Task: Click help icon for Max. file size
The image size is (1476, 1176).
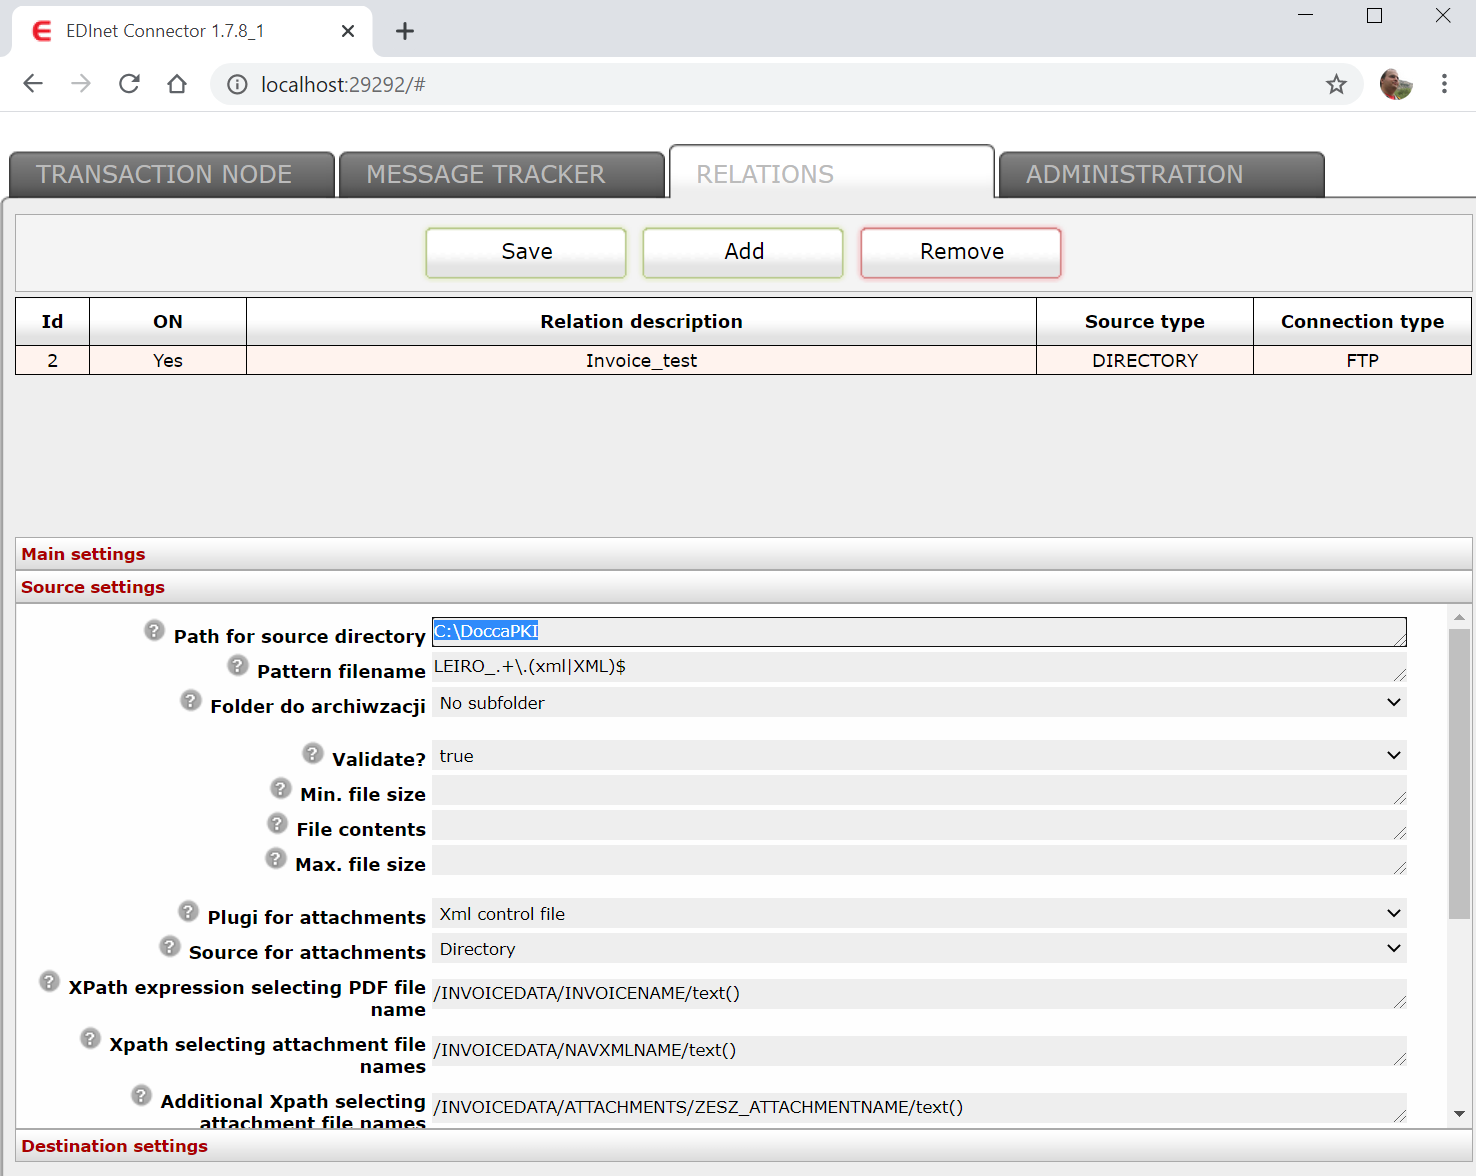Action: (x=276, y=858)
